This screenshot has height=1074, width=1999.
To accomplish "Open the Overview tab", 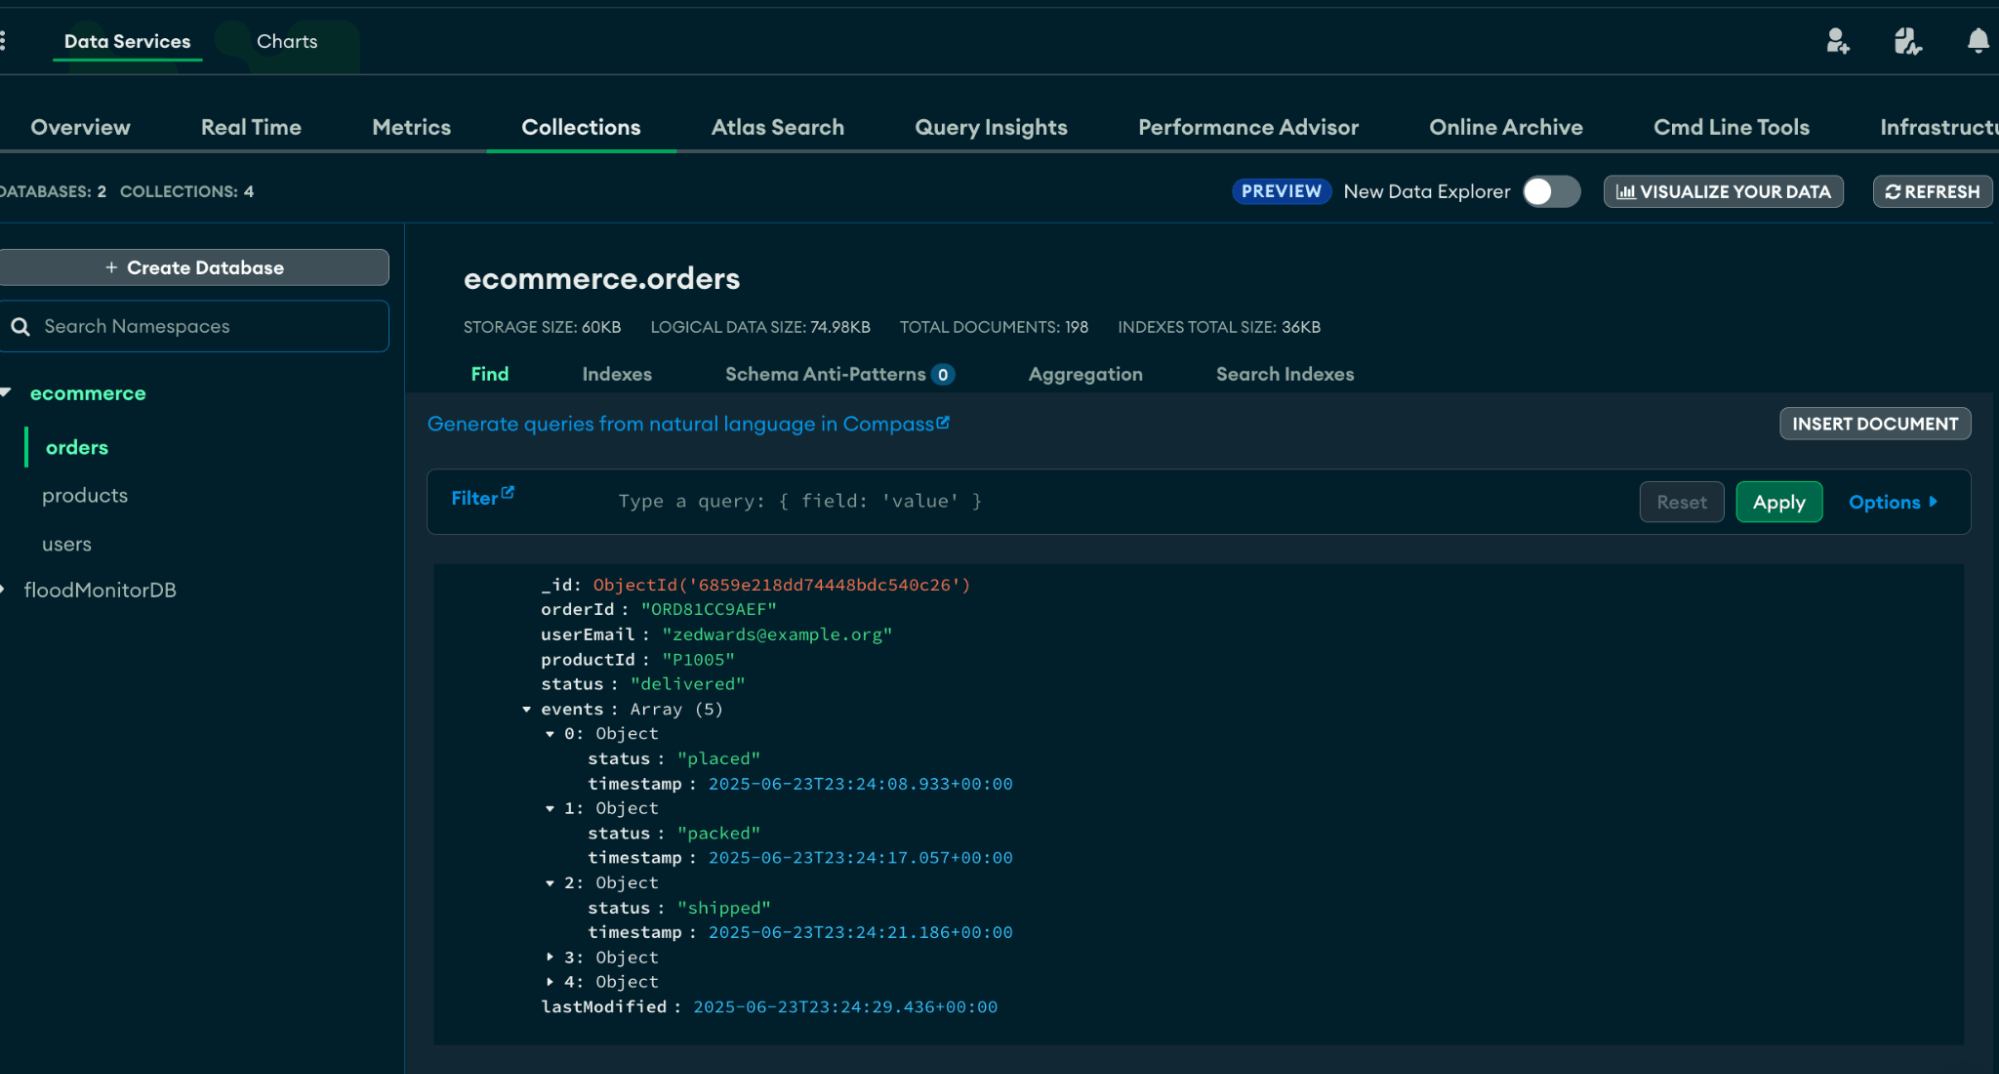I will 81,127.
